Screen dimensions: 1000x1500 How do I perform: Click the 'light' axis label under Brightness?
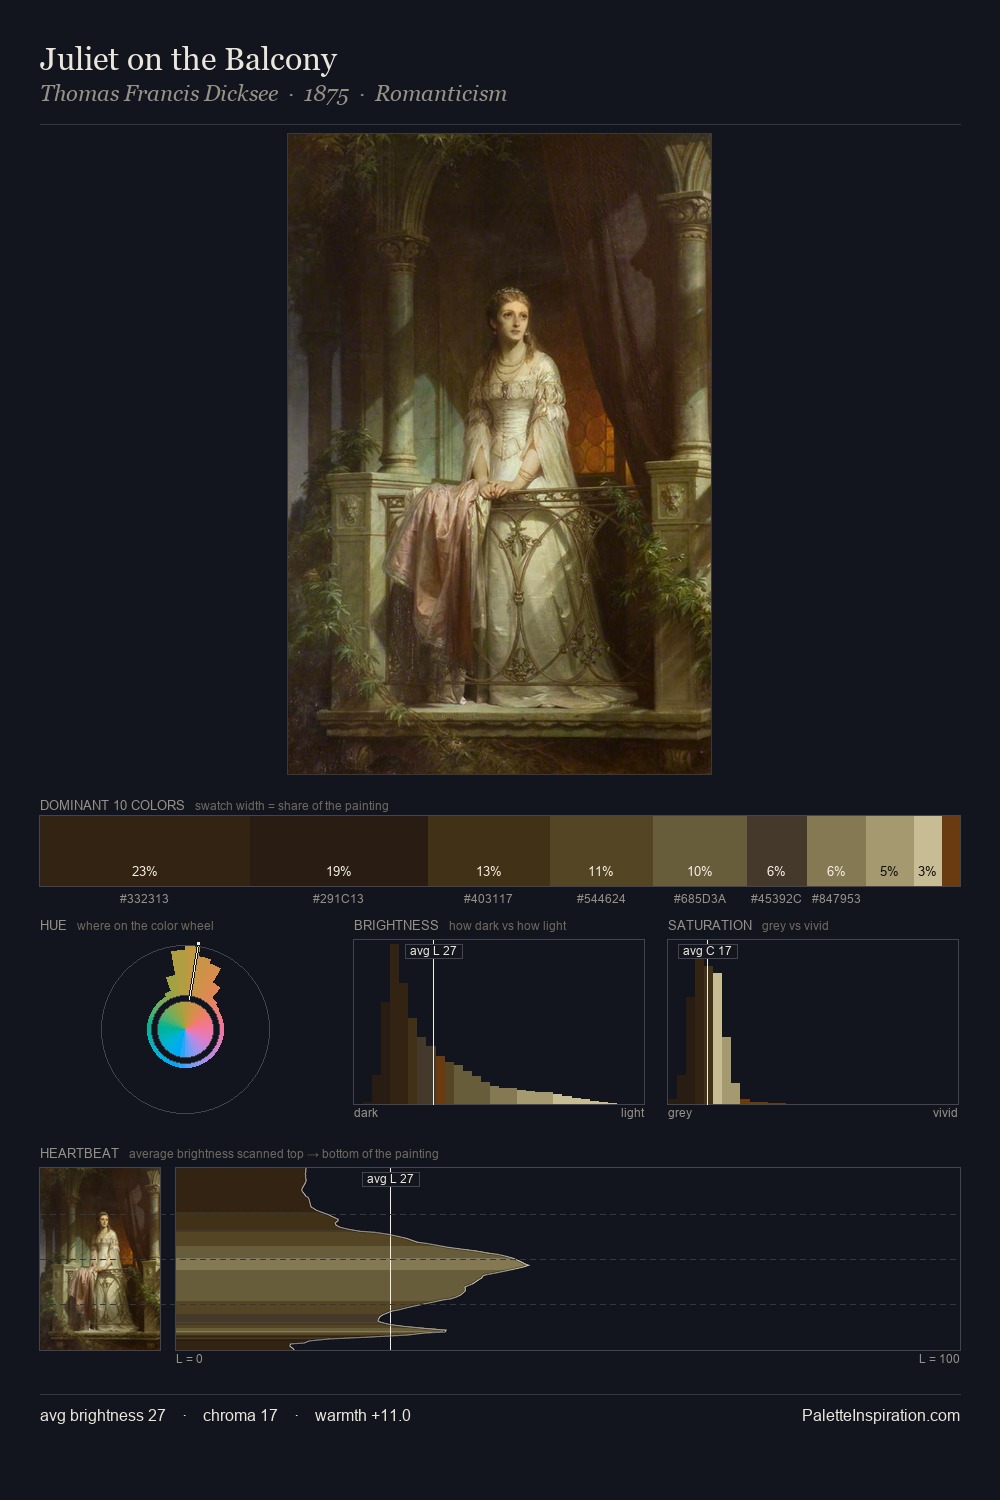pyautogui.click(x=632, y=1112)
